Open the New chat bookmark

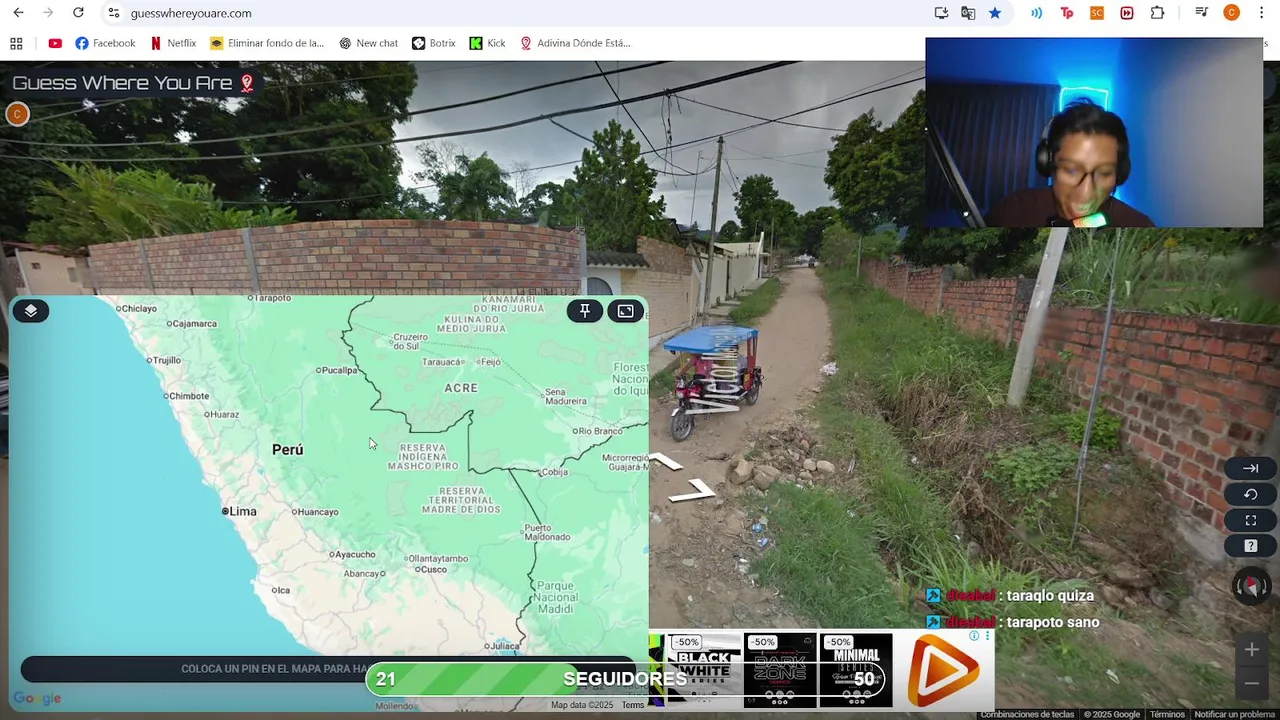click(x=368, y=43)
